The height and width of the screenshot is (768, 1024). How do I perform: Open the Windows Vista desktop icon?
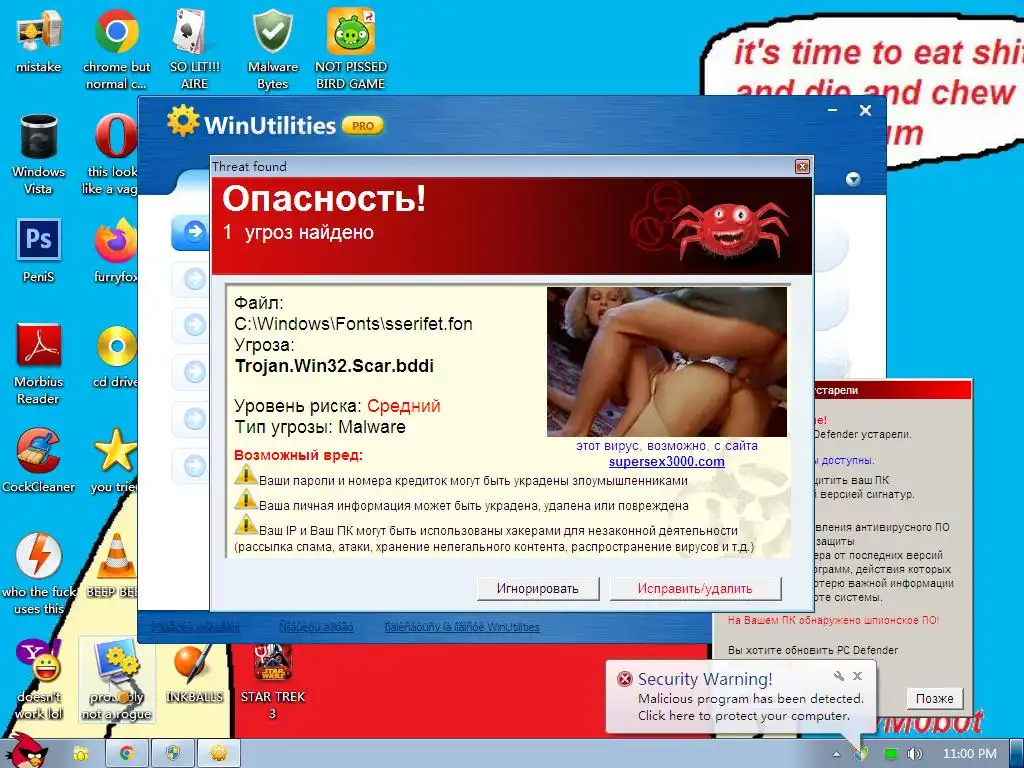click(x=39, y=154)
